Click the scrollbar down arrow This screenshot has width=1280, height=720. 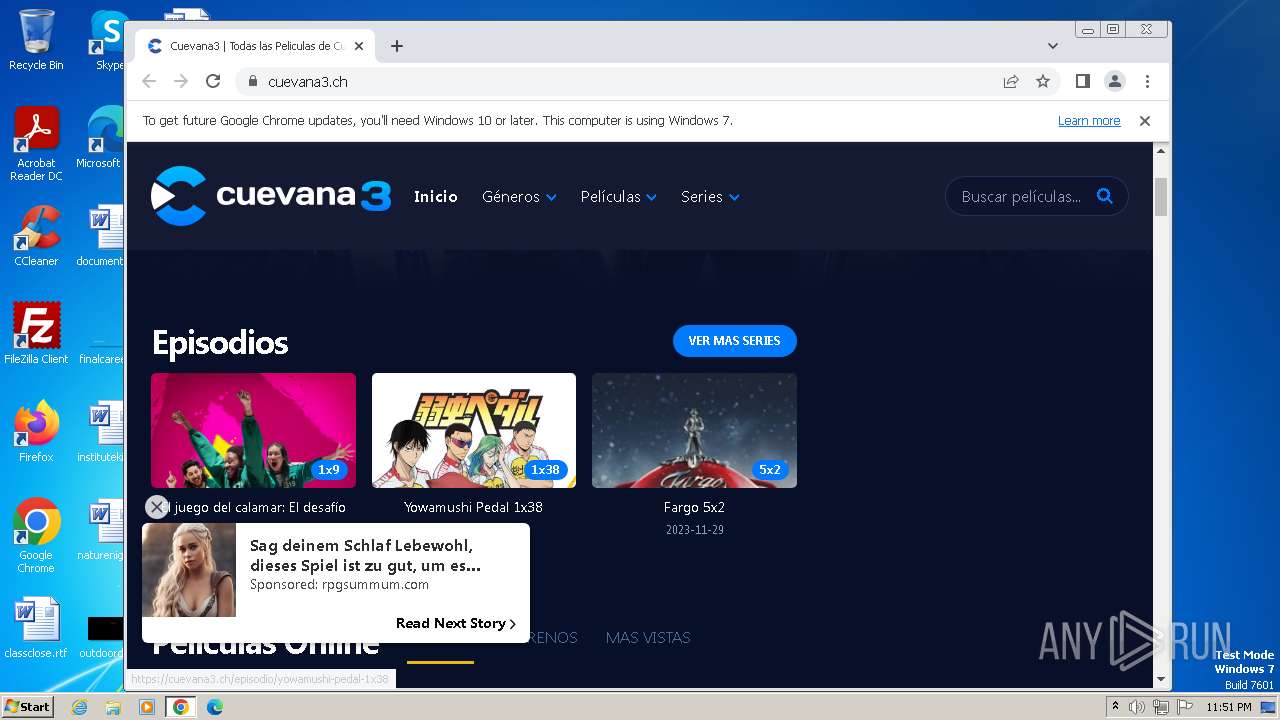[x=1161, y=679]
